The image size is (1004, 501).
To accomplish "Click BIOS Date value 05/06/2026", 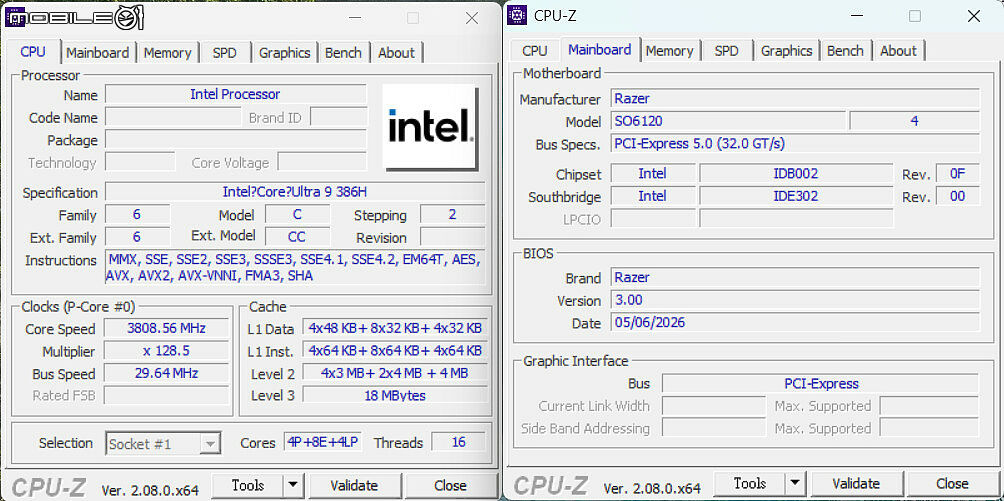I will (x=795, y=322).
